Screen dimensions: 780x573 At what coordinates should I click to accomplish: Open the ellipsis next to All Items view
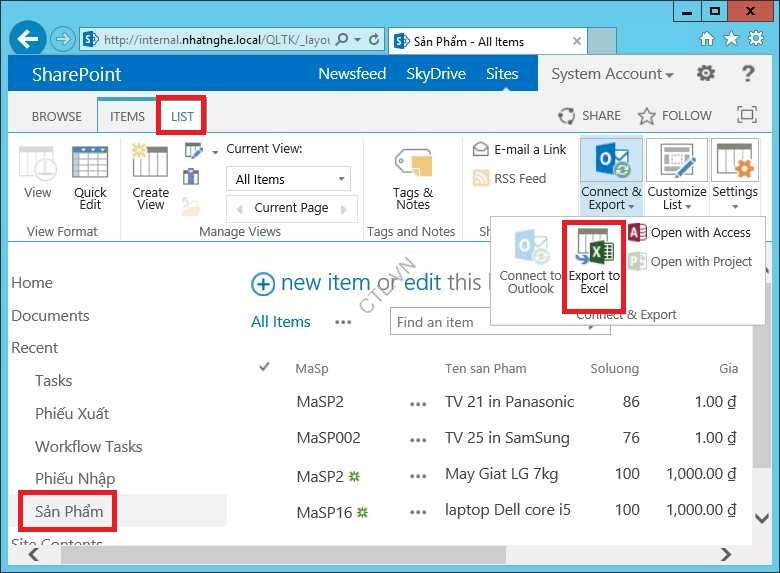(343, 322)
